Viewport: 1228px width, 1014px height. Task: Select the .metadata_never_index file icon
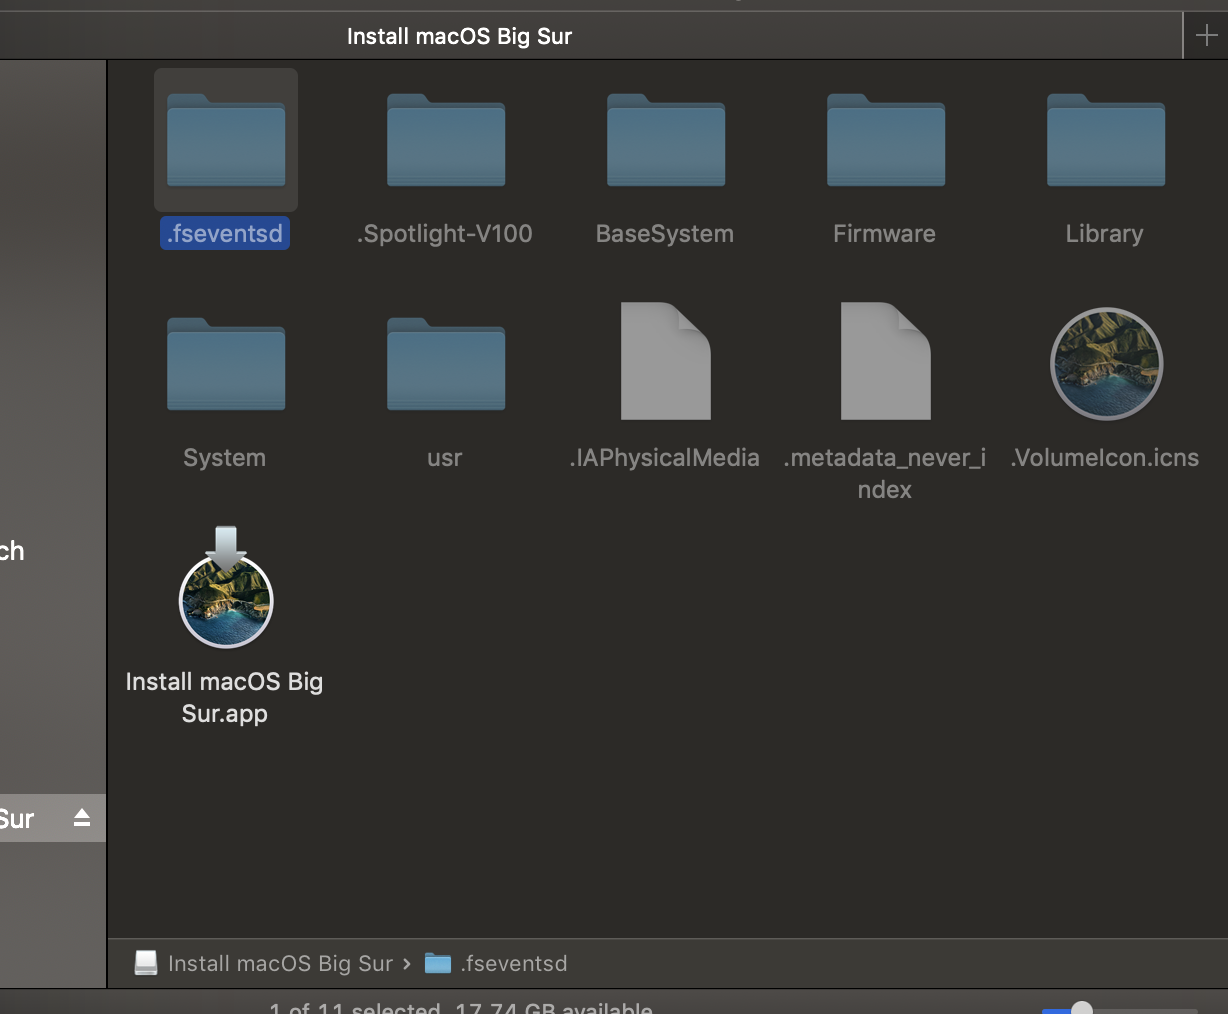[x=886, y=361]
